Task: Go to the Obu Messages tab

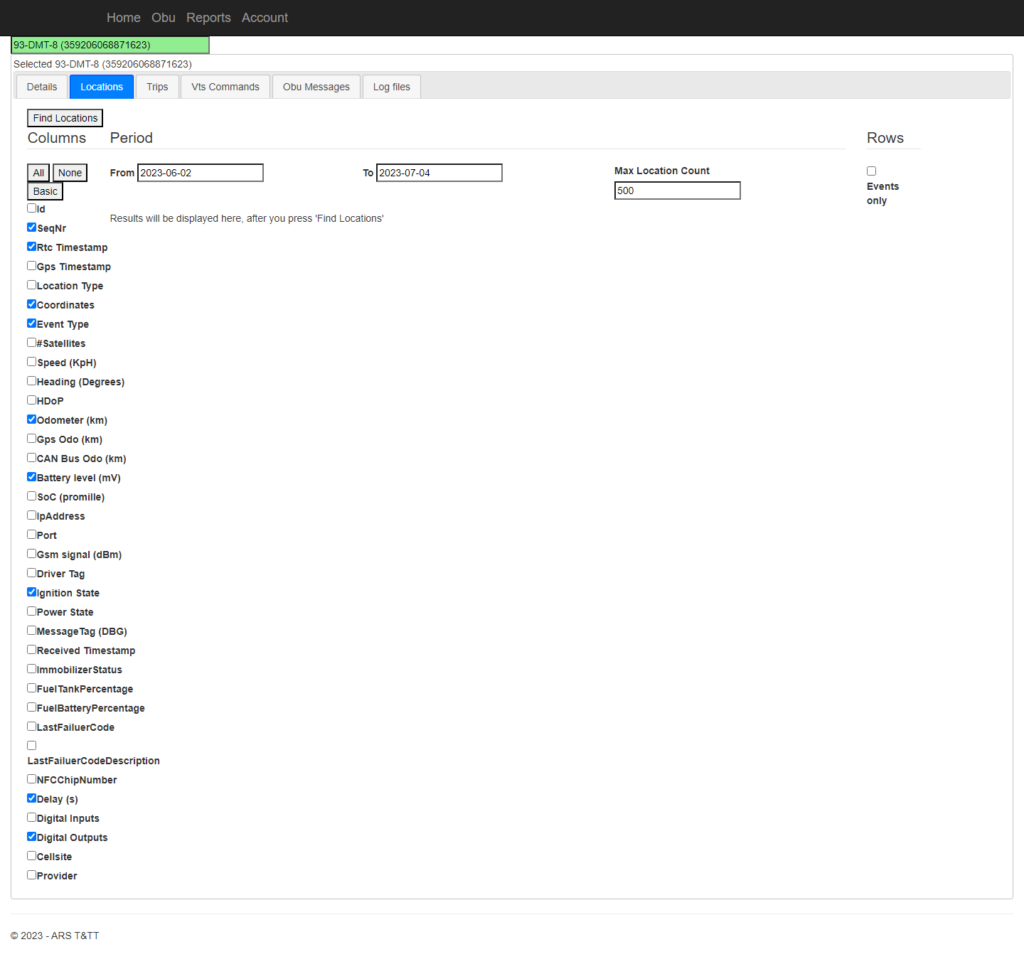Action: (x=316, y=87)
